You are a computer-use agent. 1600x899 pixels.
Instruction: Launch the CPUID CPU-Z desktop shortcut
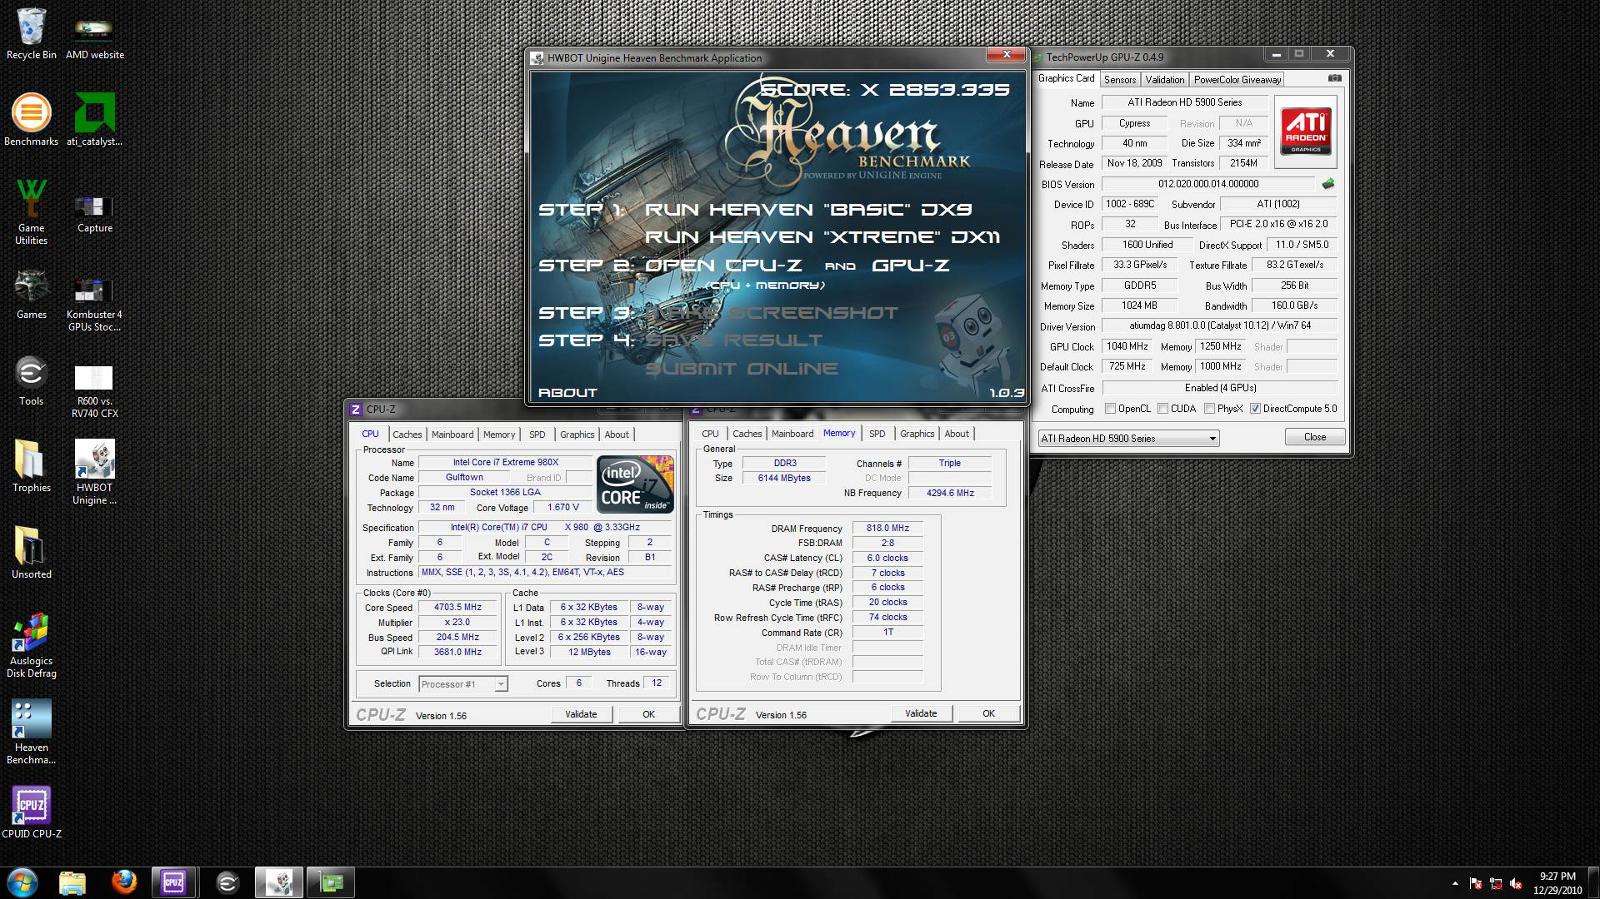click(31, 812)
